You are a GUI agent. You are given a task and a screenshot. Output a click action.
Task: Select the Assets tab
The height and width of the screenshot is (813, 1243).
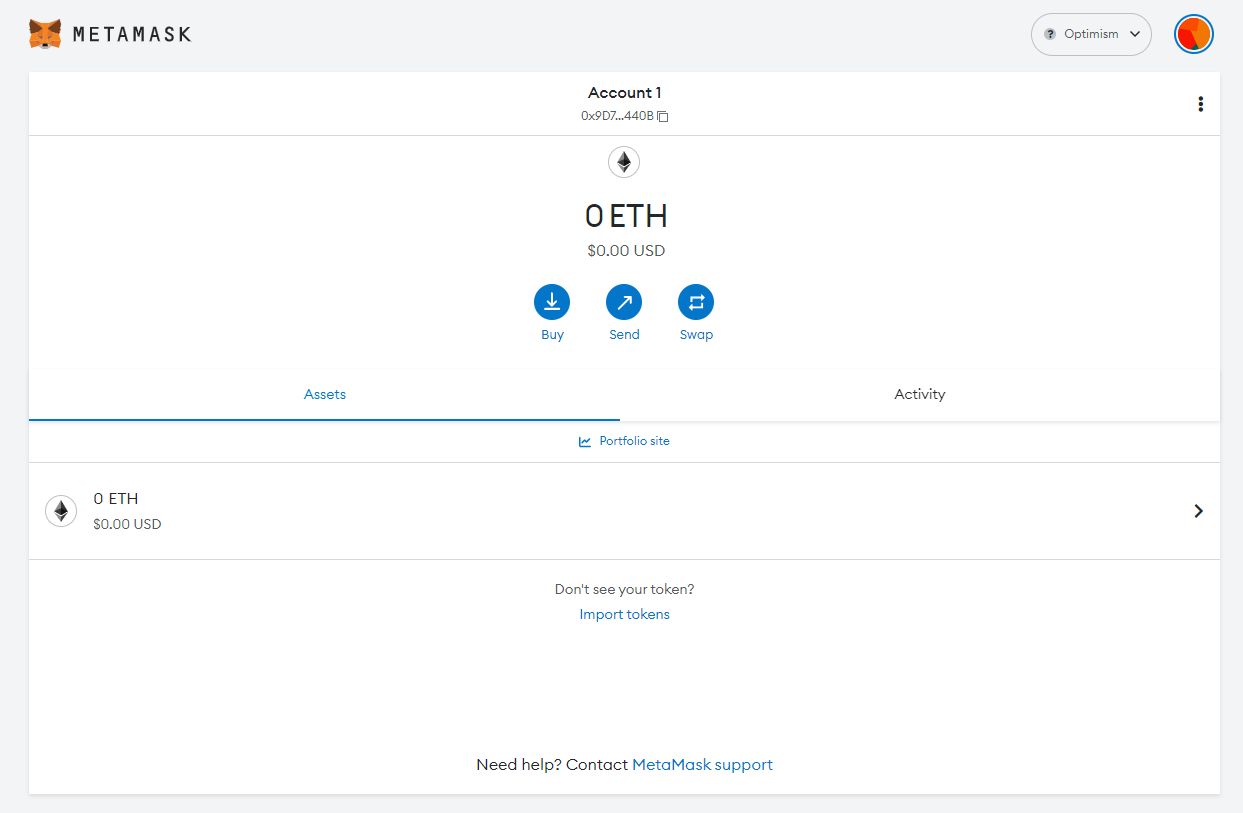tap(324, 394)
